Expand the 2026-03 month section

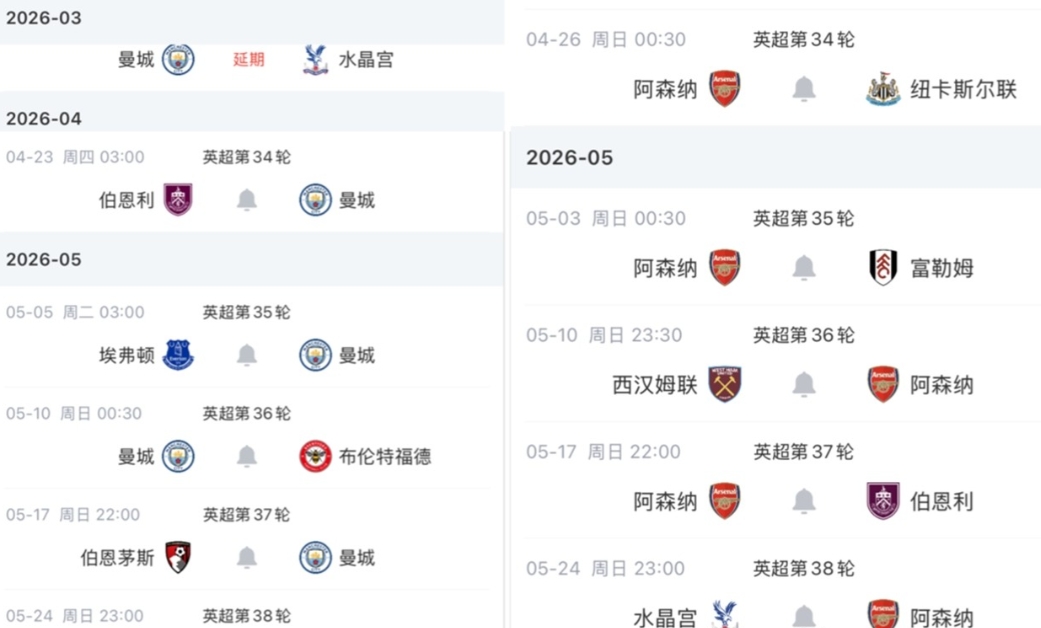(x=44, y=17)
